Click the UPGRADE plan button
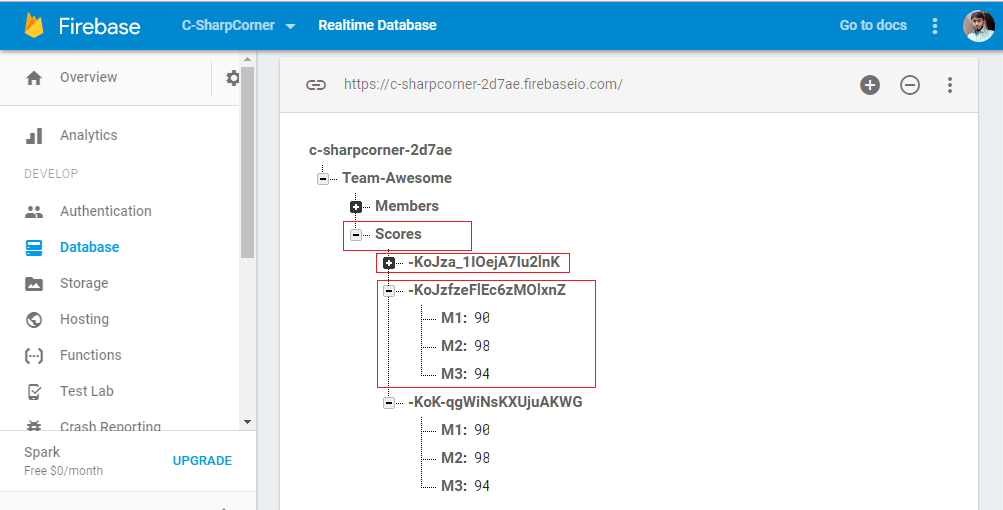 202,461
